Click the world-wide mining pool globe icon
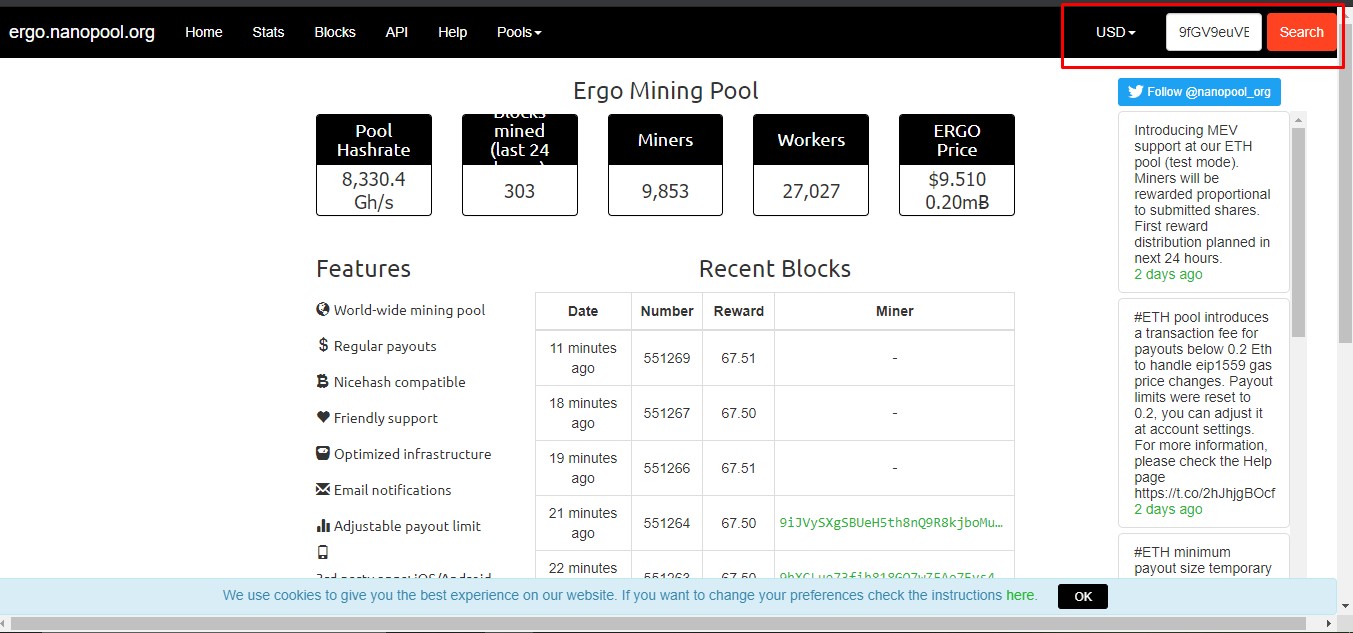The width and height of the screenshot is (1353, 633). click(x=322, y=310)
